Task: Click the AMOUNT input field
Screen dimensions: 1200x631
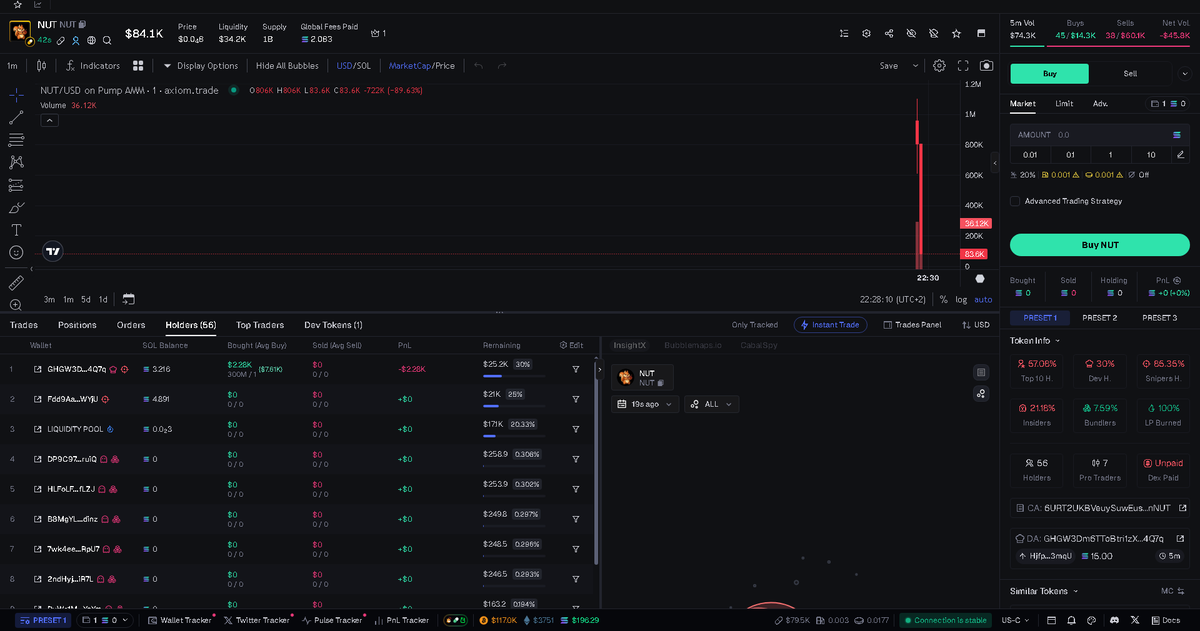Action: coord(1099,134)
